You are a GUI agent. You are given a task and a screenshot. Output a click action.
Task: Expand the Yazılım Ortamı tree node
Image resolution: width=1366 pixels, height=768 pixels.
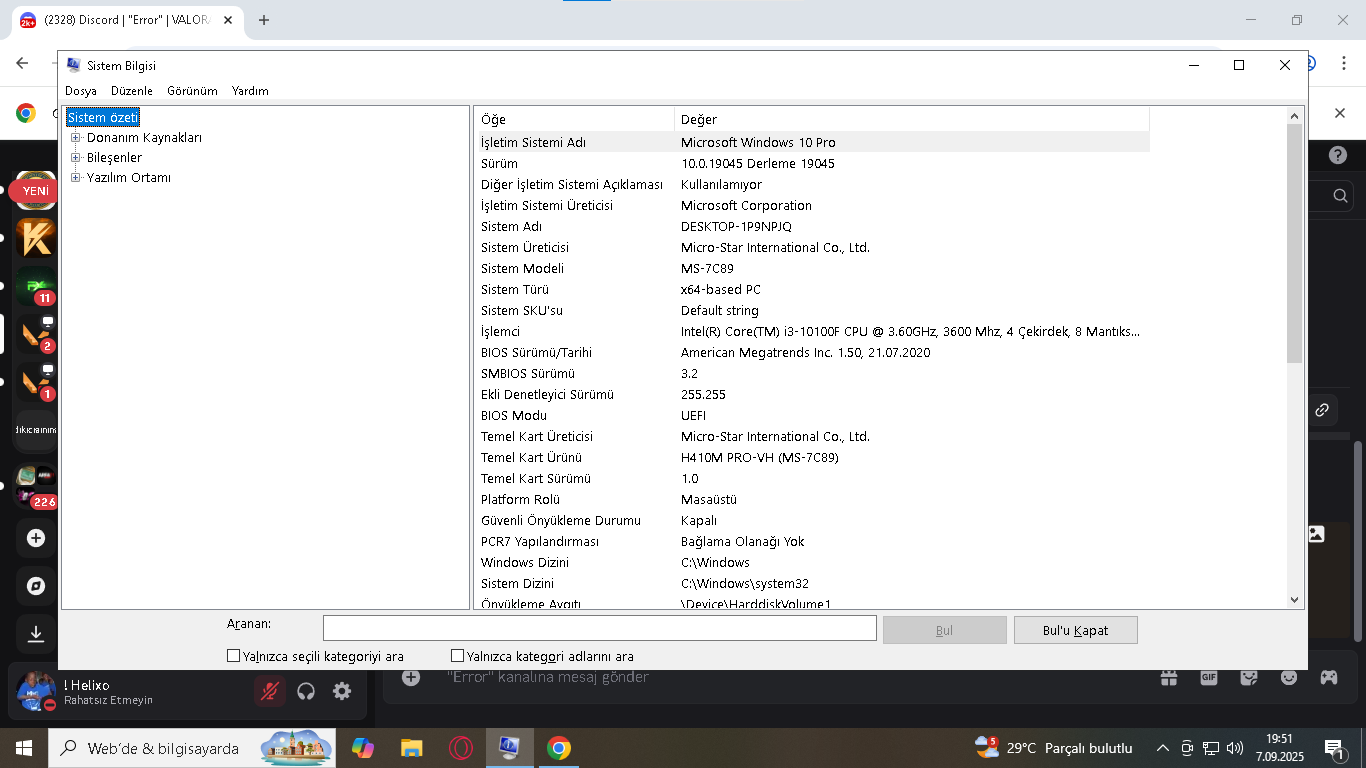[x=75, y=178]
